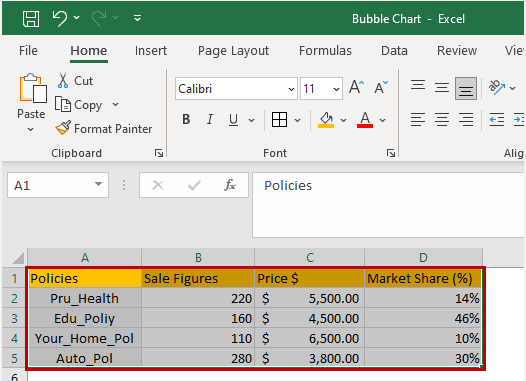Screen dimensions: 526x381
Task: Click the Redo arrow icon
Action: click(99, 18)
